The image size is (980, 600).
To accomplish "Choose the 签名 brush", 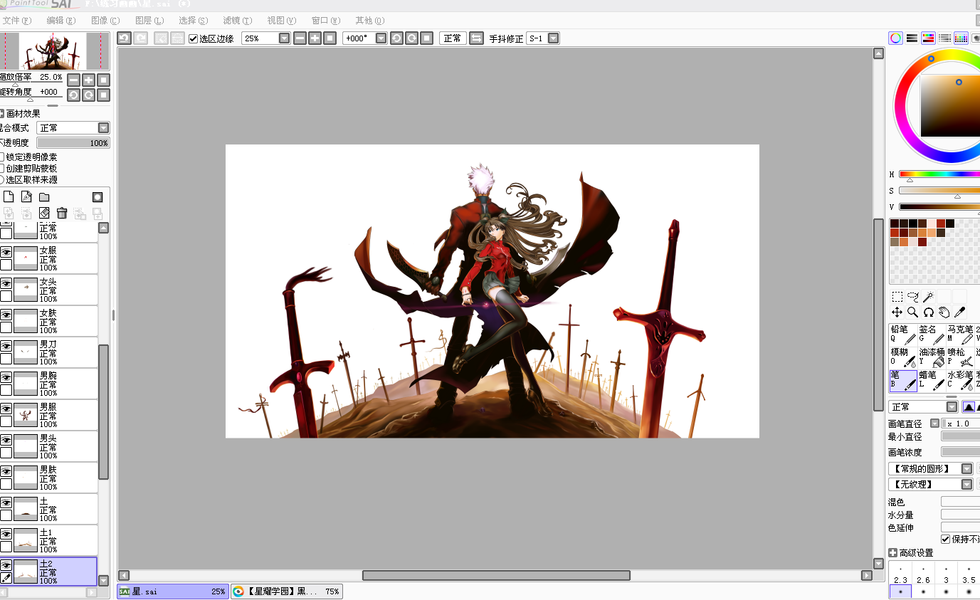I will tap(931, 334).
